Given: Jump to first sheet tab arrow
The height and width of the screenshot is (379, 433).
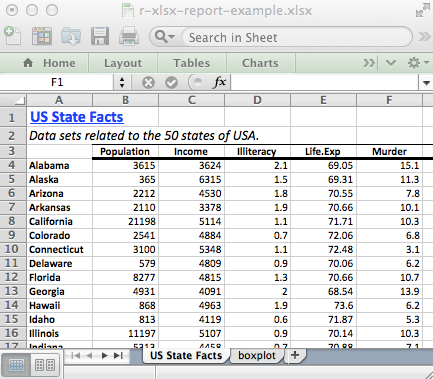Looking at the screenshot, I should pyautogui.click(x=76, y=356).
